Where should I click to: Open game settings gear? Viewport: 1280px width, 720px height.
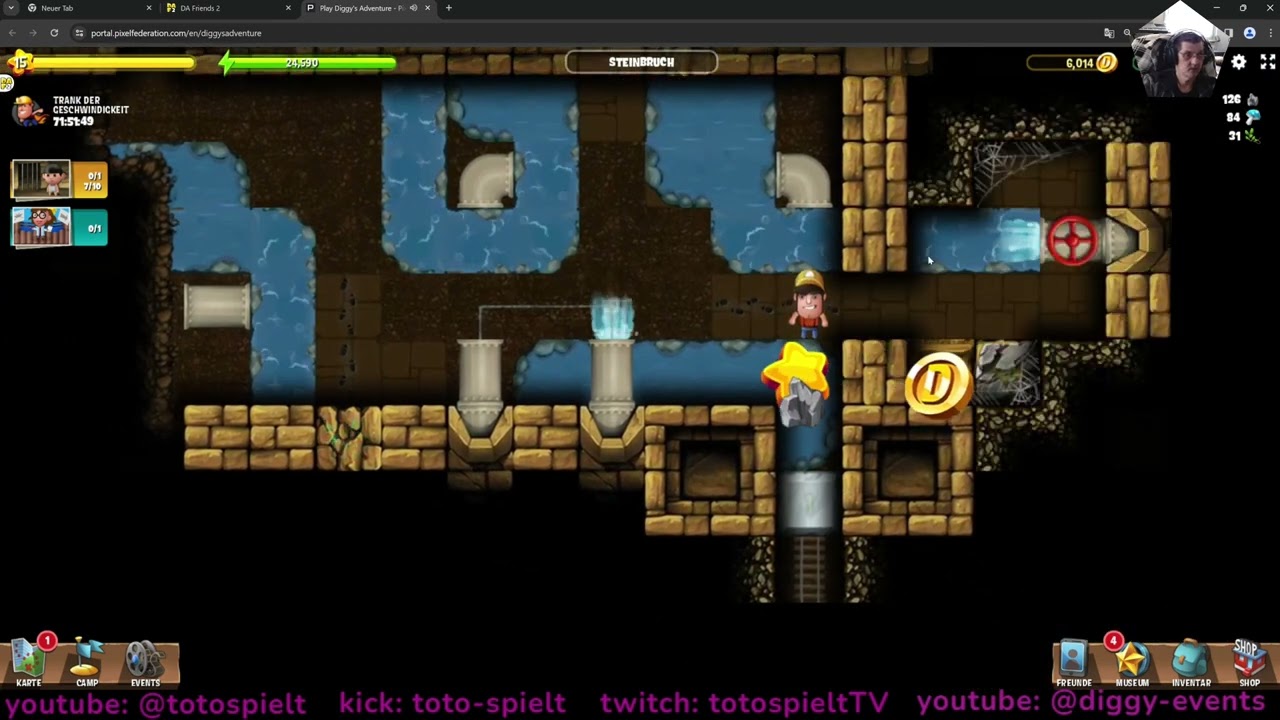click(1239, 62)
